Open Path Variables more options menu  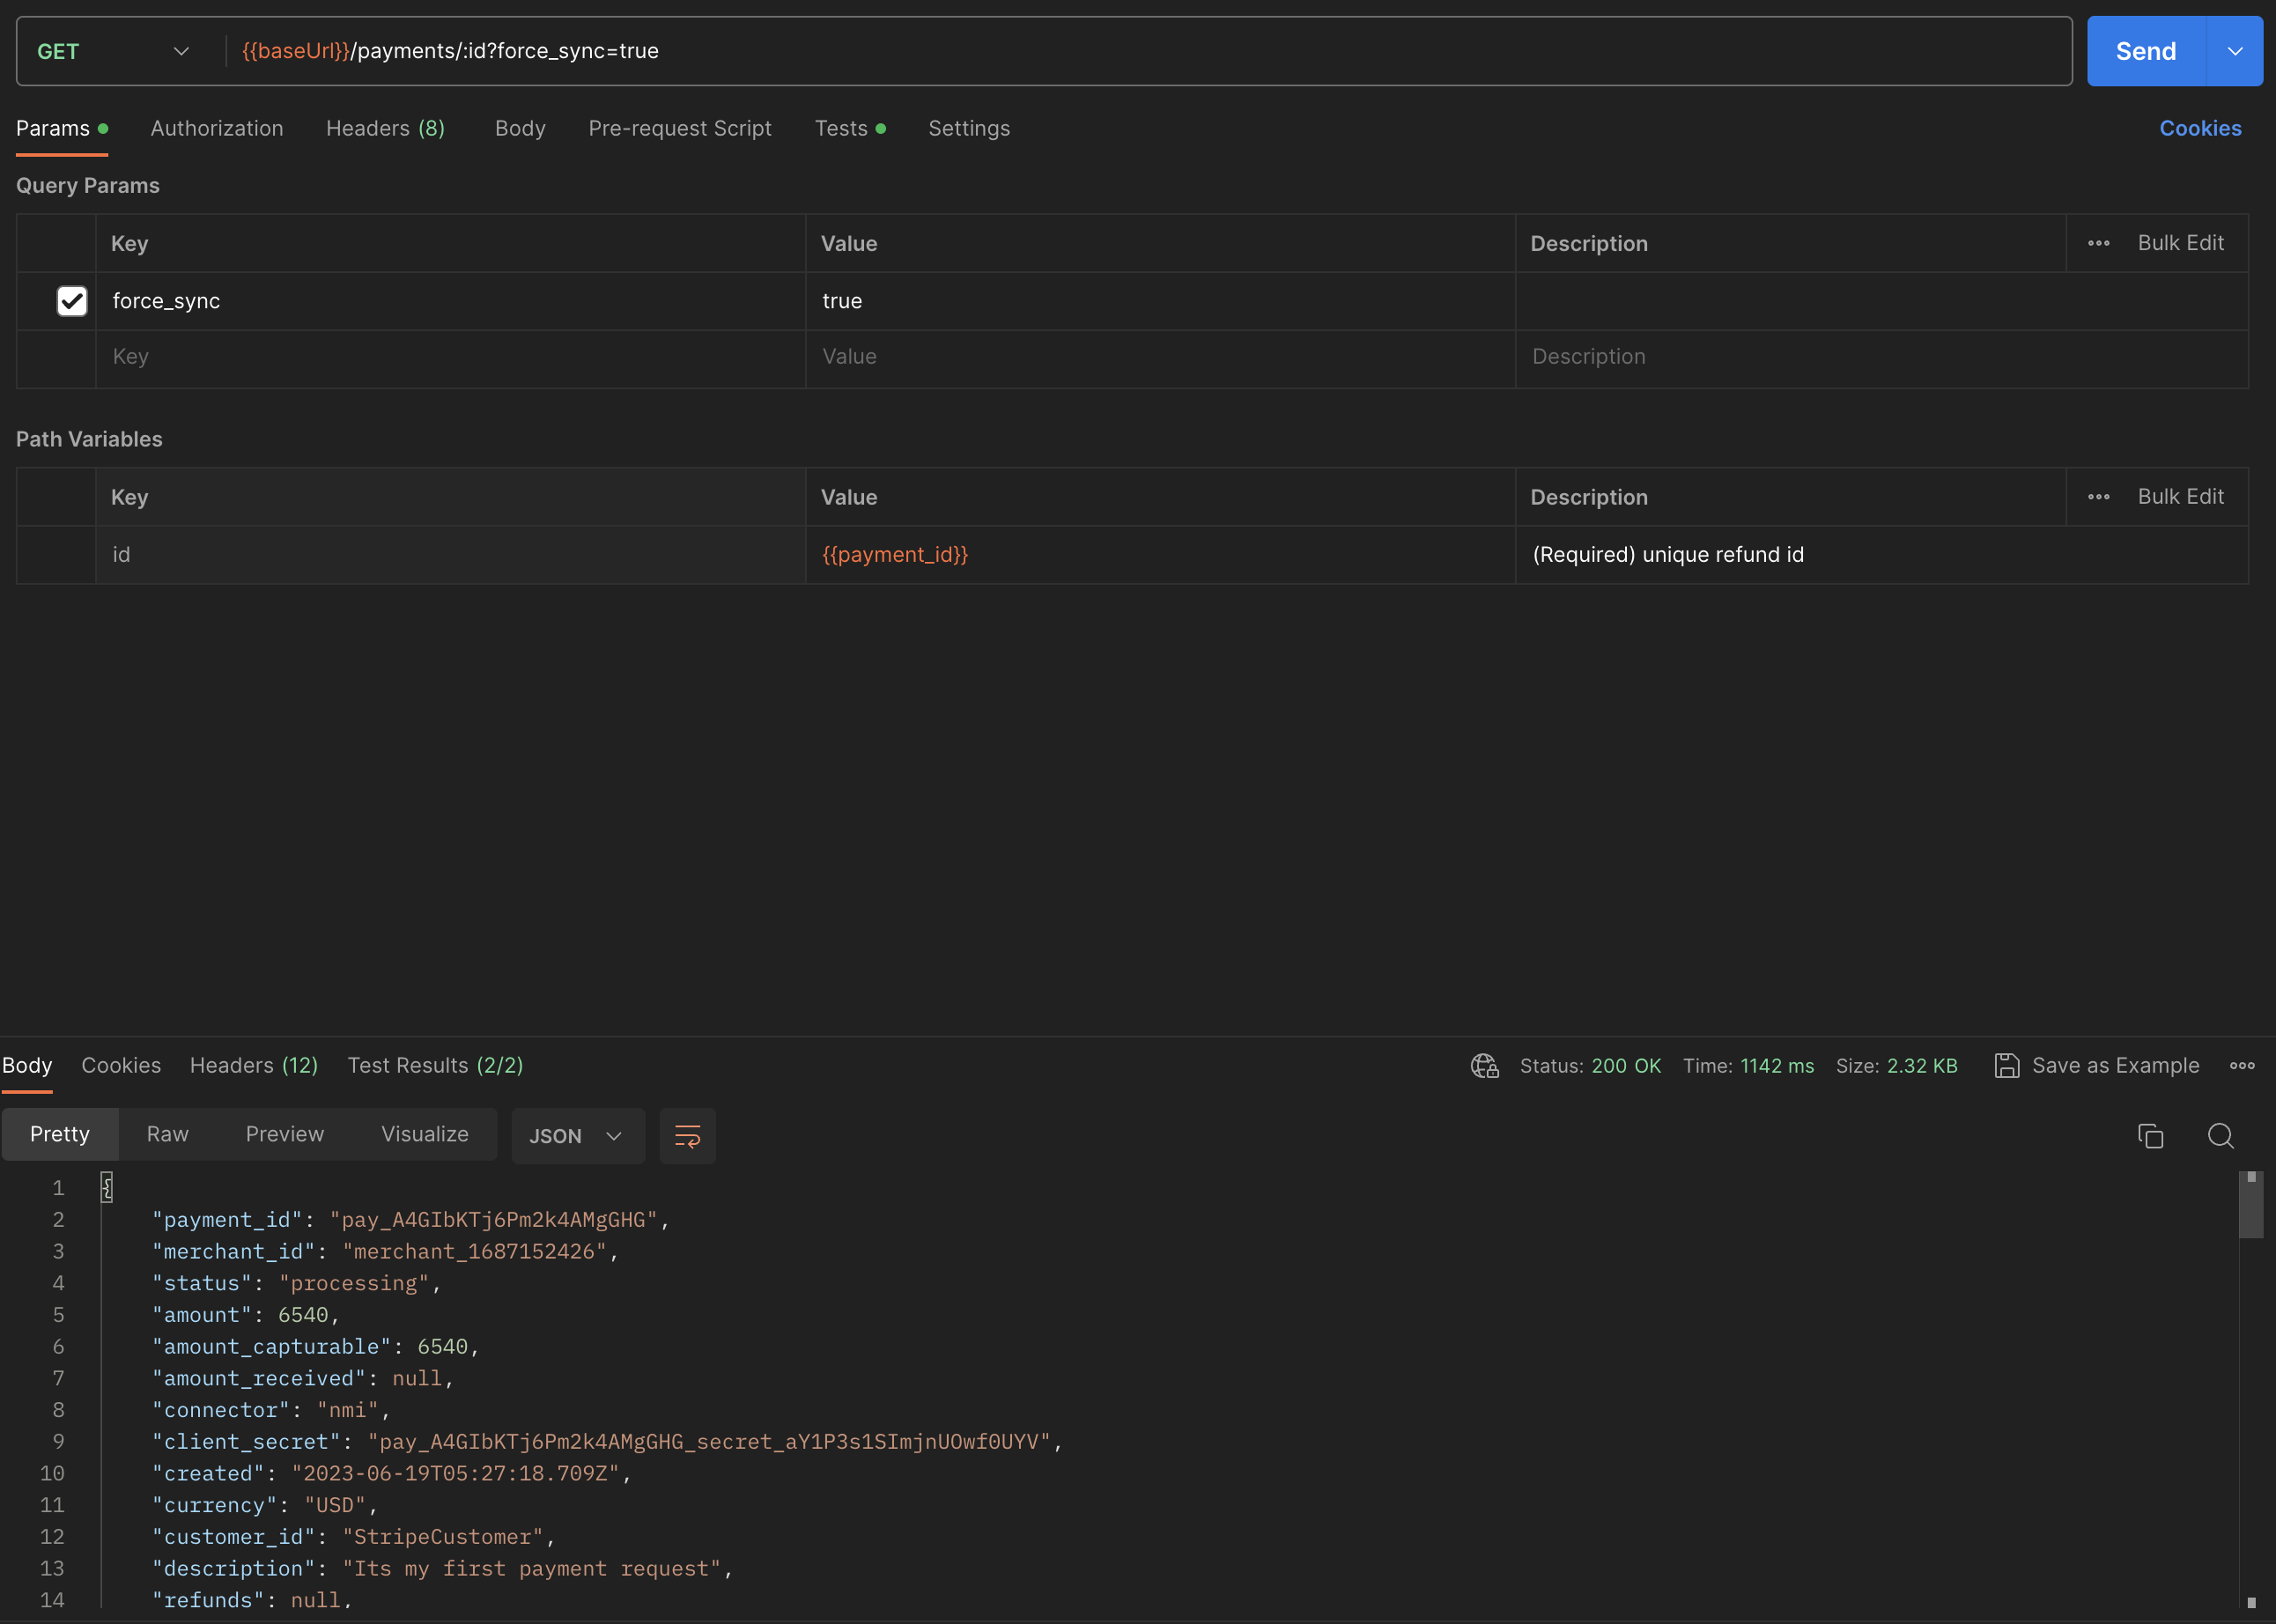(x=2099, y=496)
